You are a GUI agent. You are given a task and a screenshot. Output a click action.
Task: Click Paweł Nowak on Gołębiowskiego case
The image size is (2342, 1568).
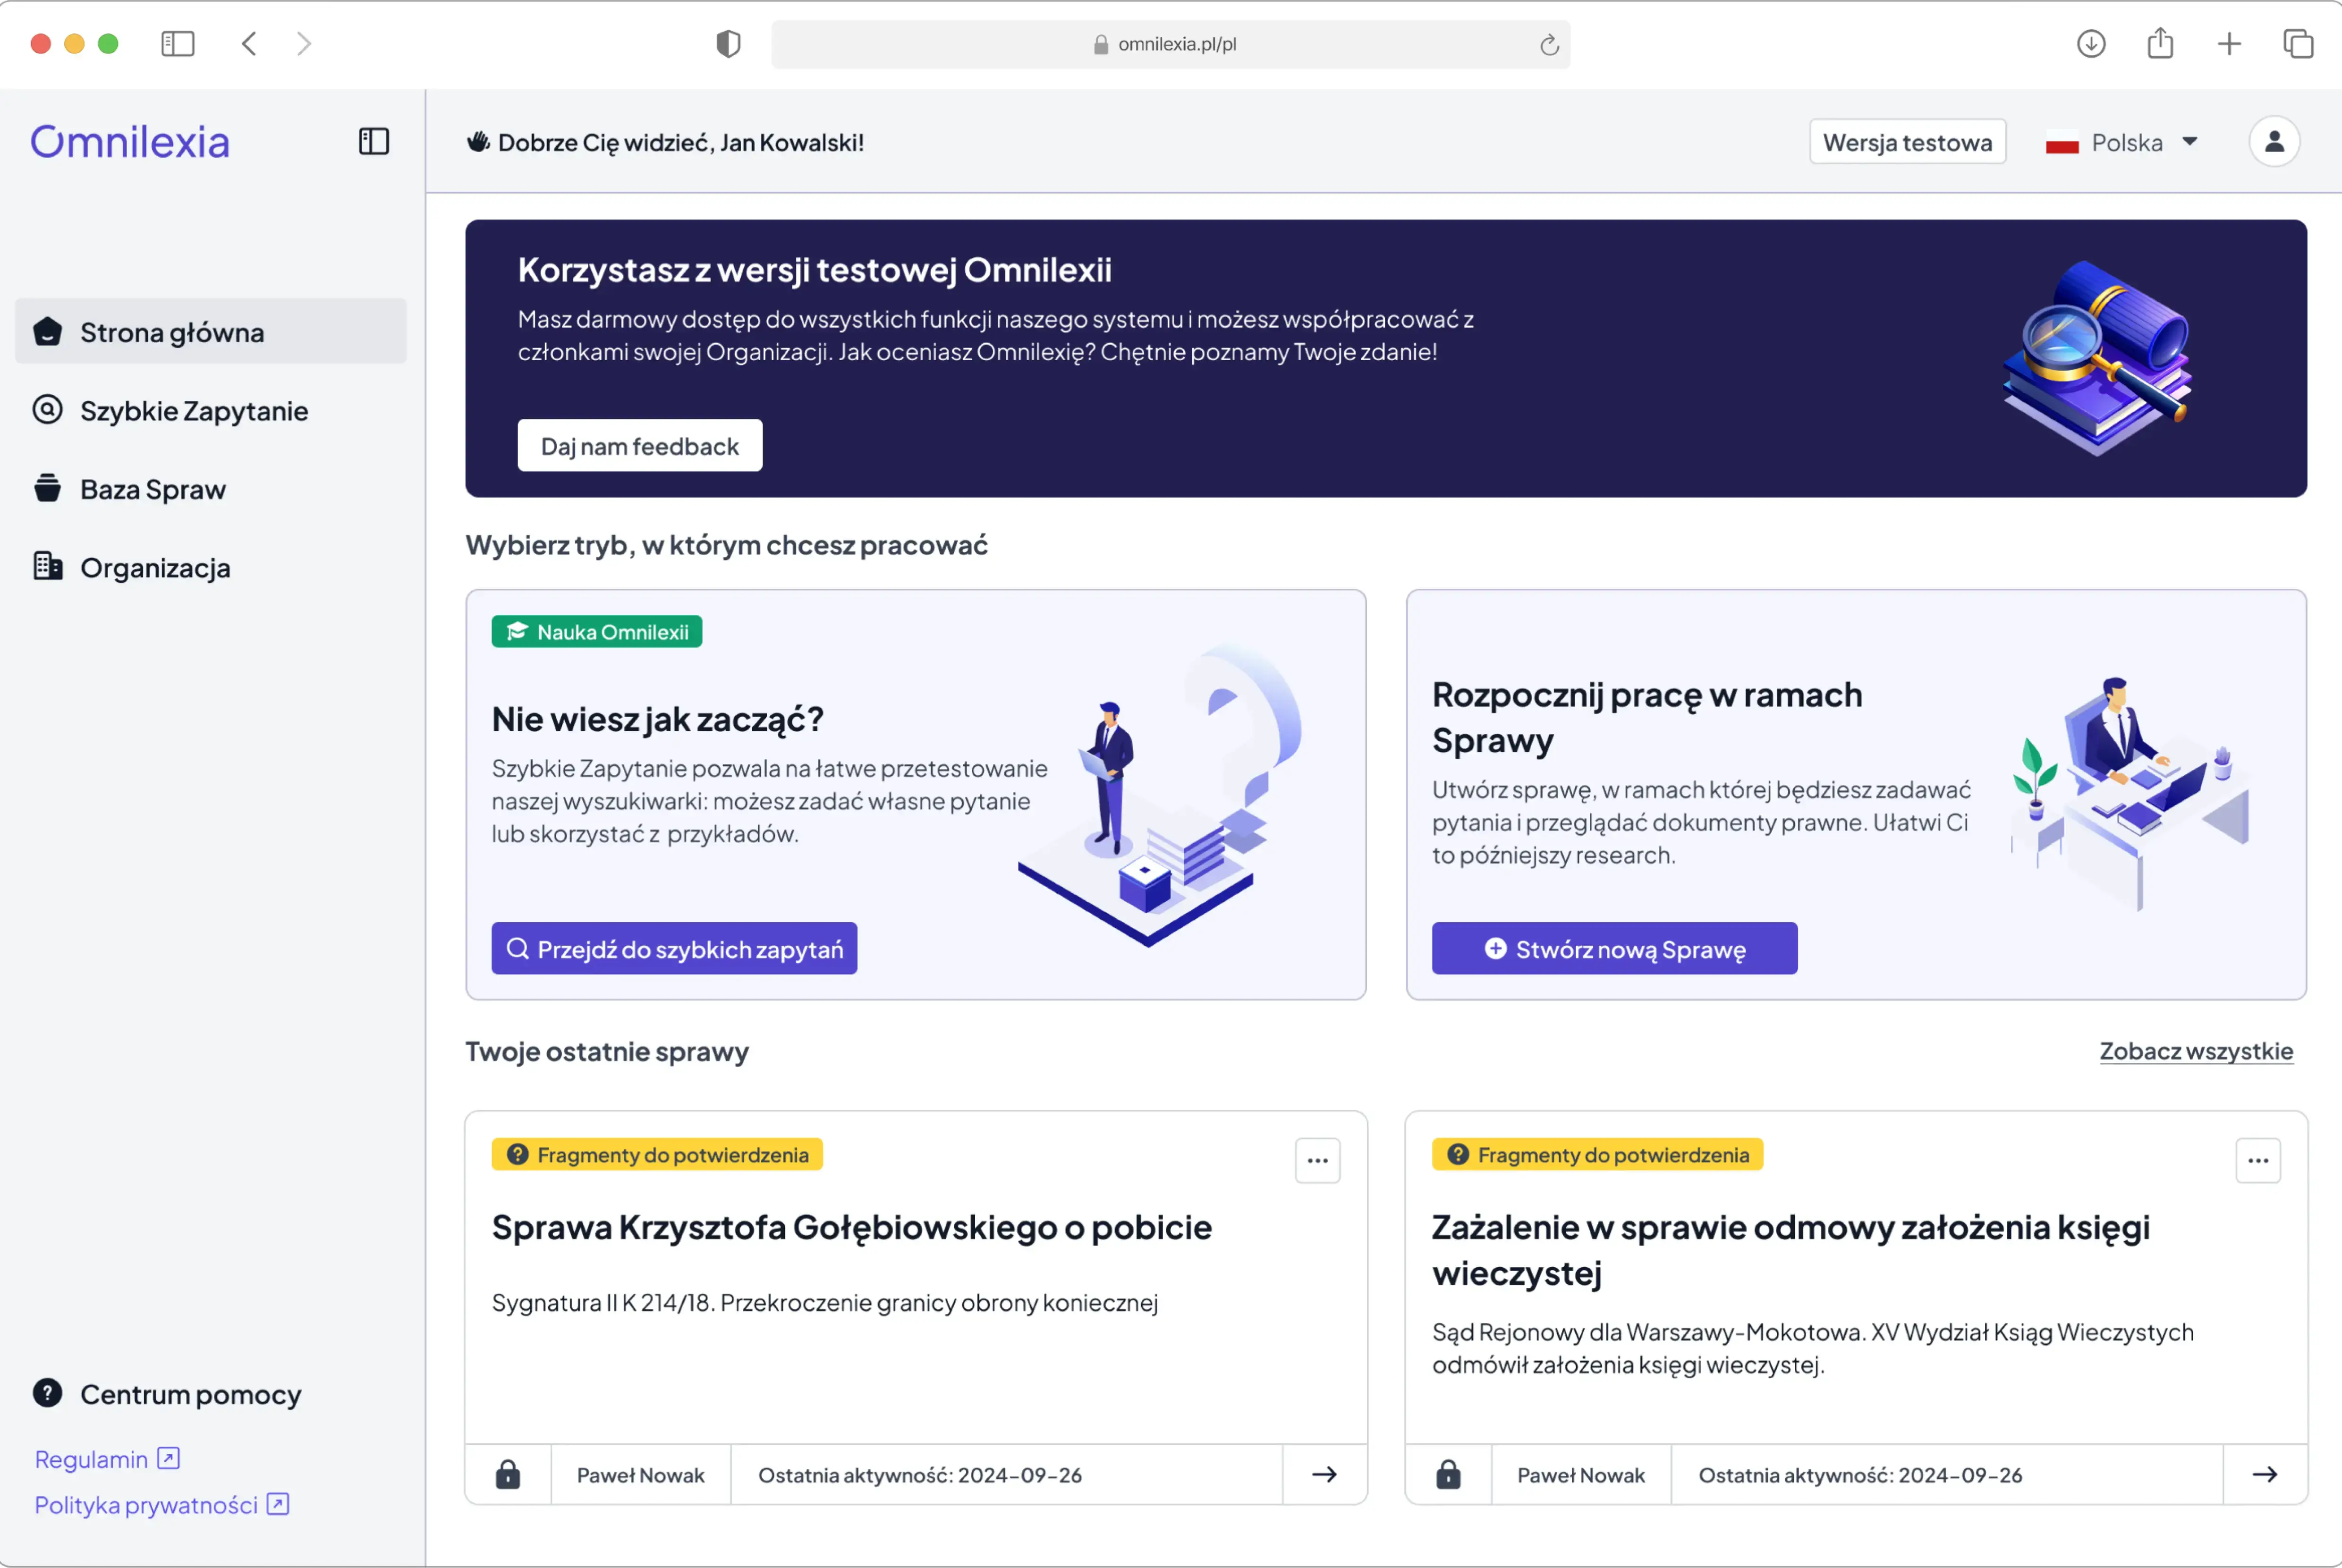(x=641, y=1474)
